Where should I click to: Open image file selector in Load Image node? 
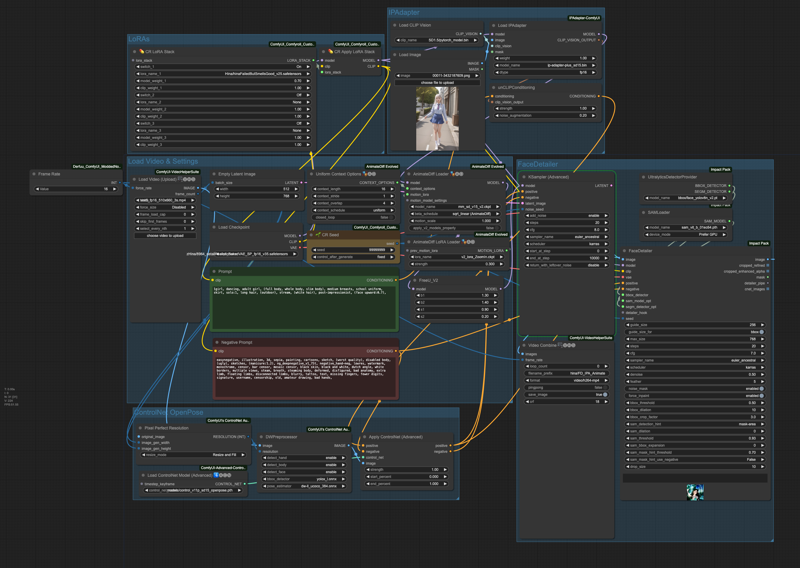click(x=437, y=76)
